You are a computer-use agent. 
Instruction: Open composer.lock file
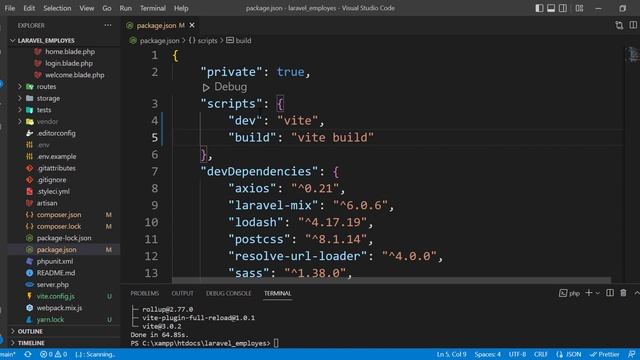click(59, 226)
